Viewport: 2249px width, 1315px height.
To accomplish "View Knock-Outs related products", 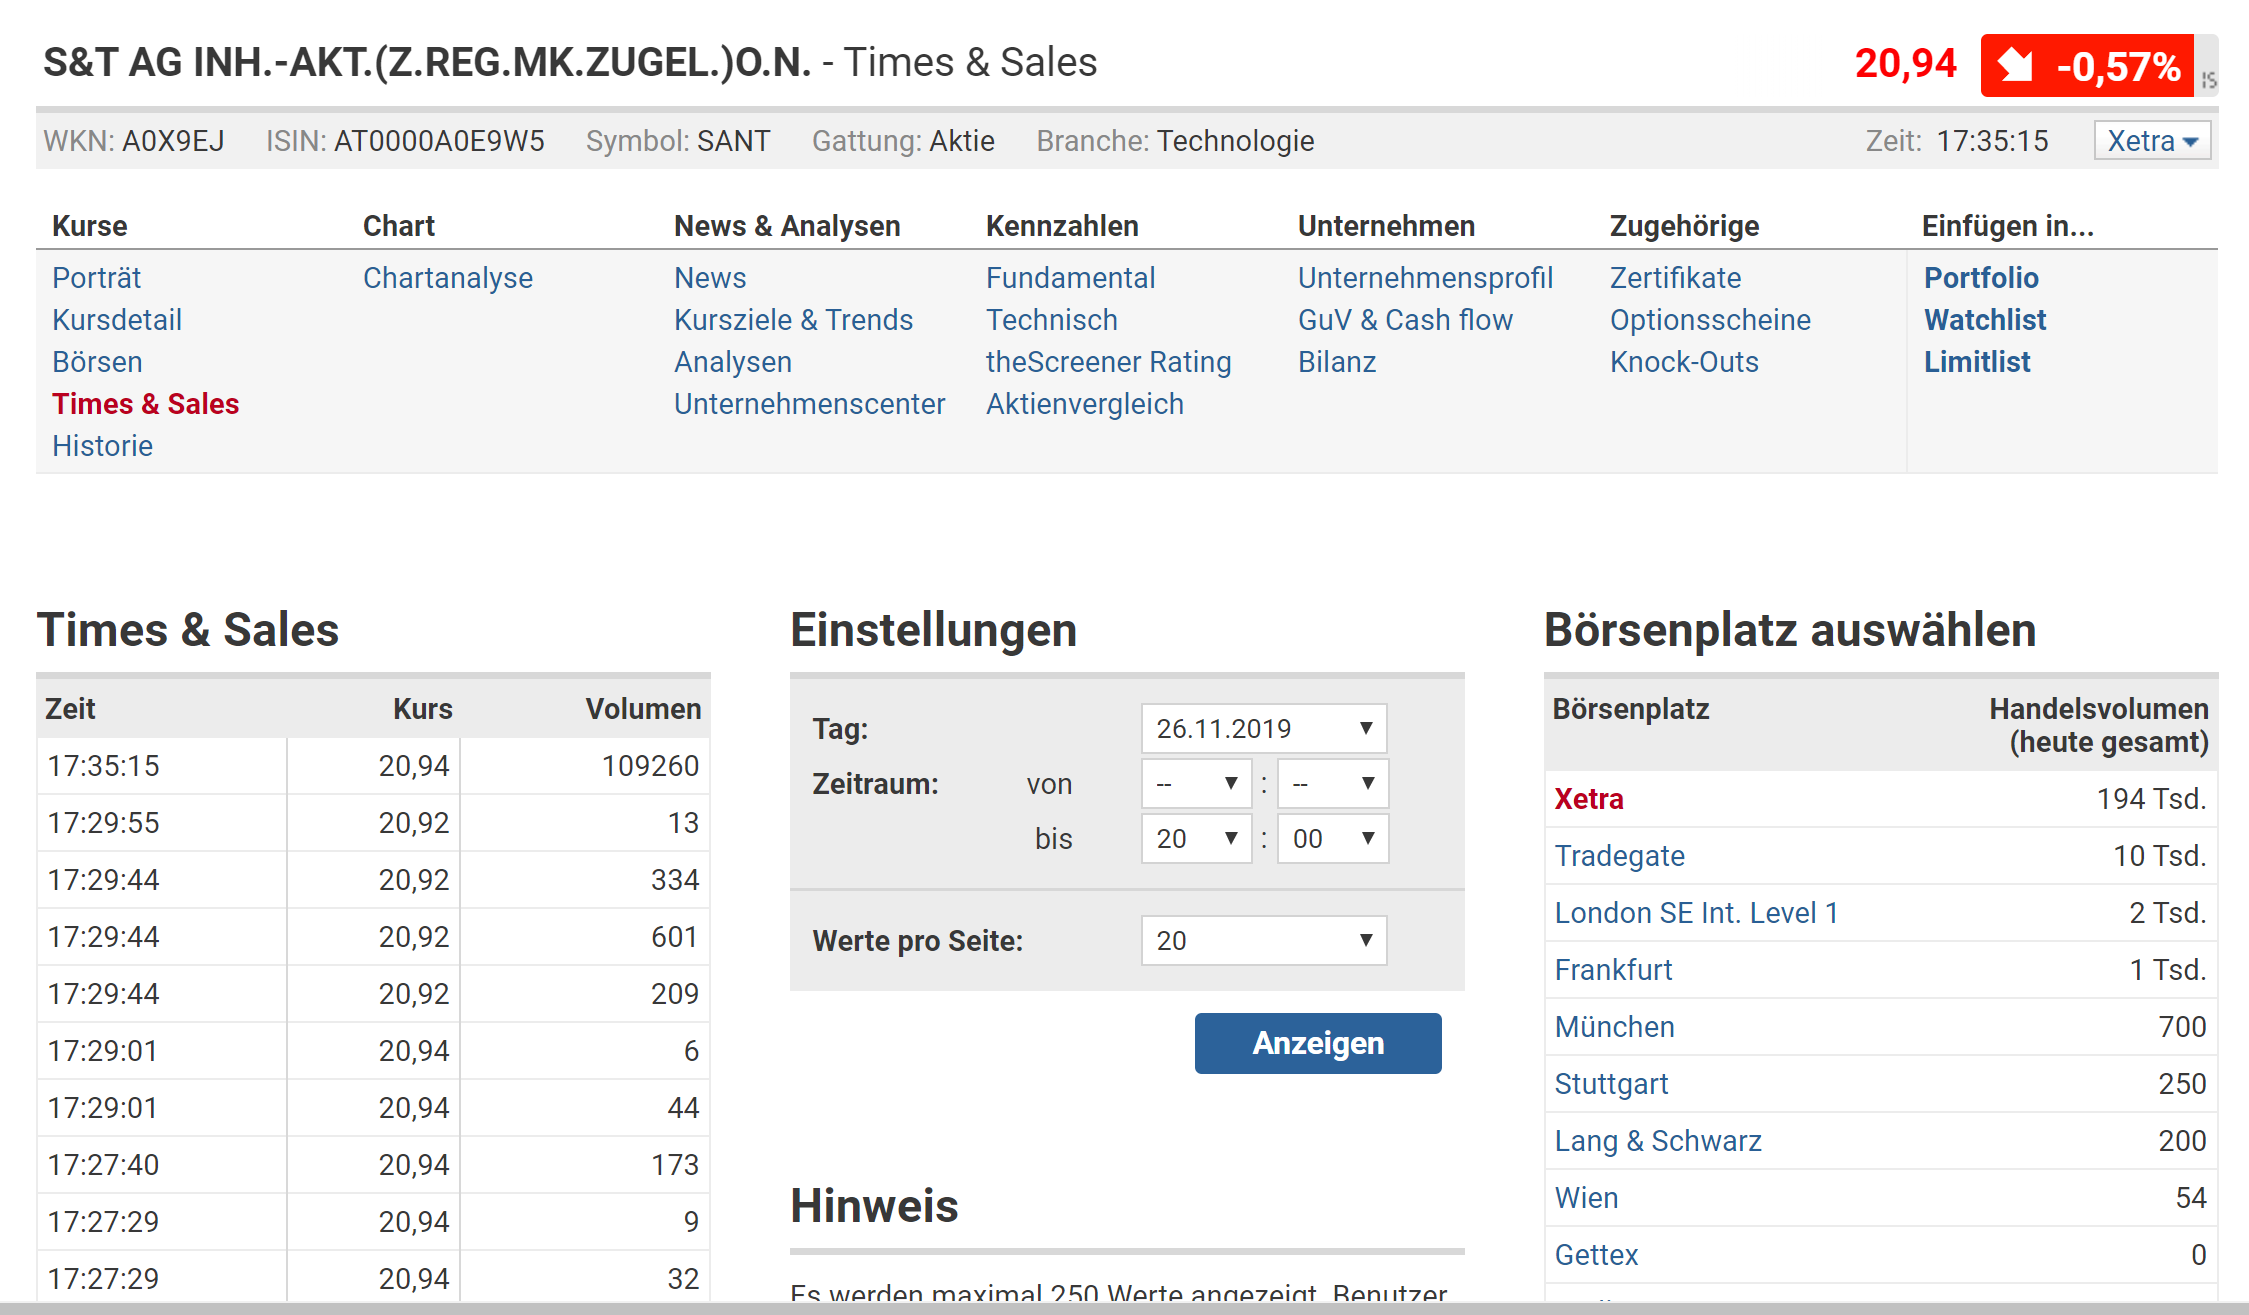I will (x=1684, y=362).
